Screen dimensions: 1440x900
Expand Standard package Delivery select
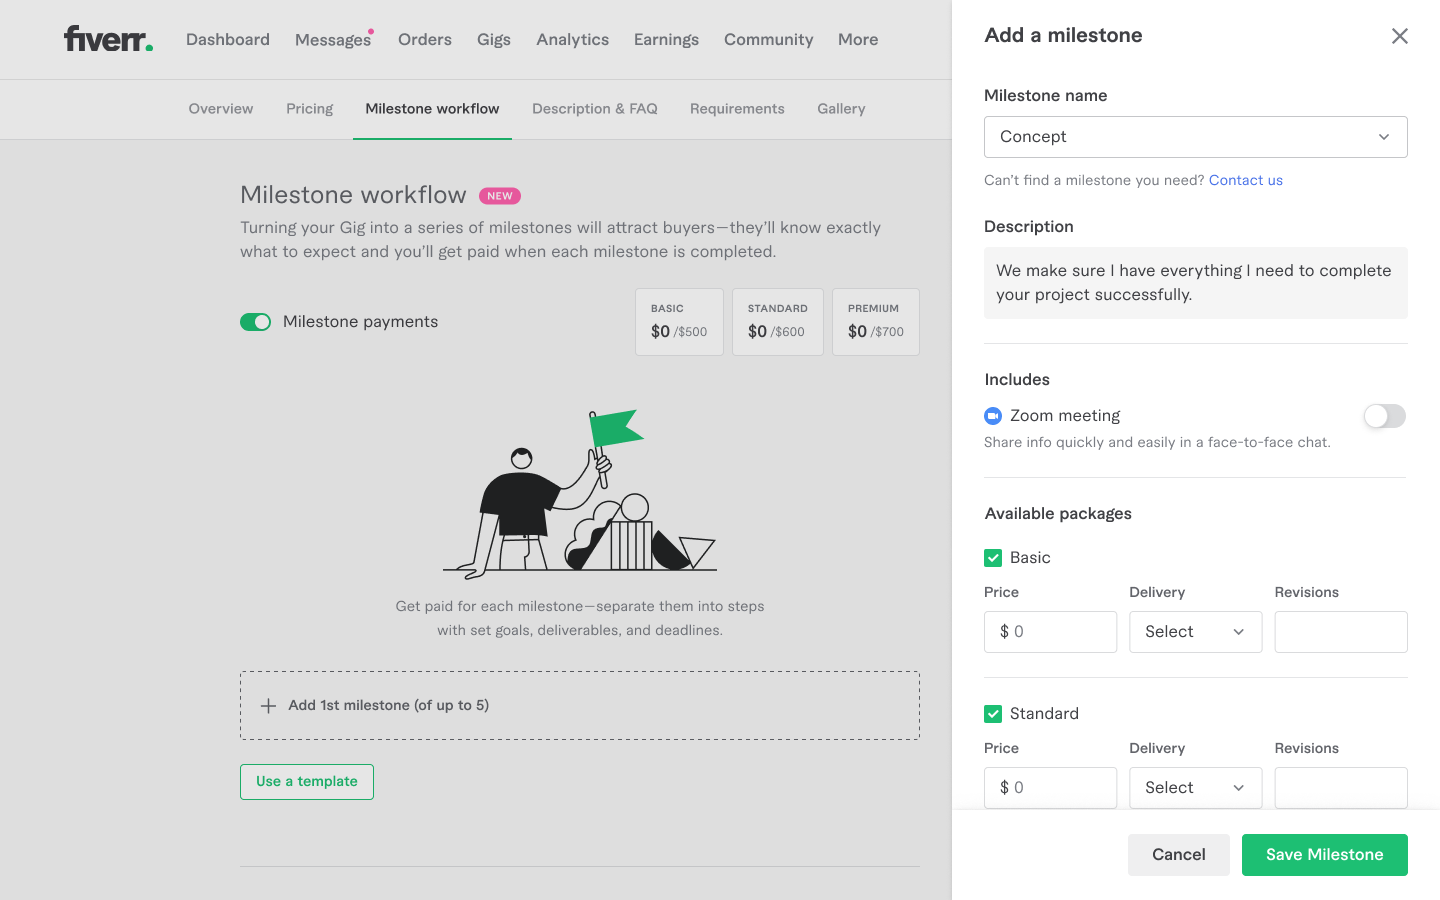(1195, 788)
